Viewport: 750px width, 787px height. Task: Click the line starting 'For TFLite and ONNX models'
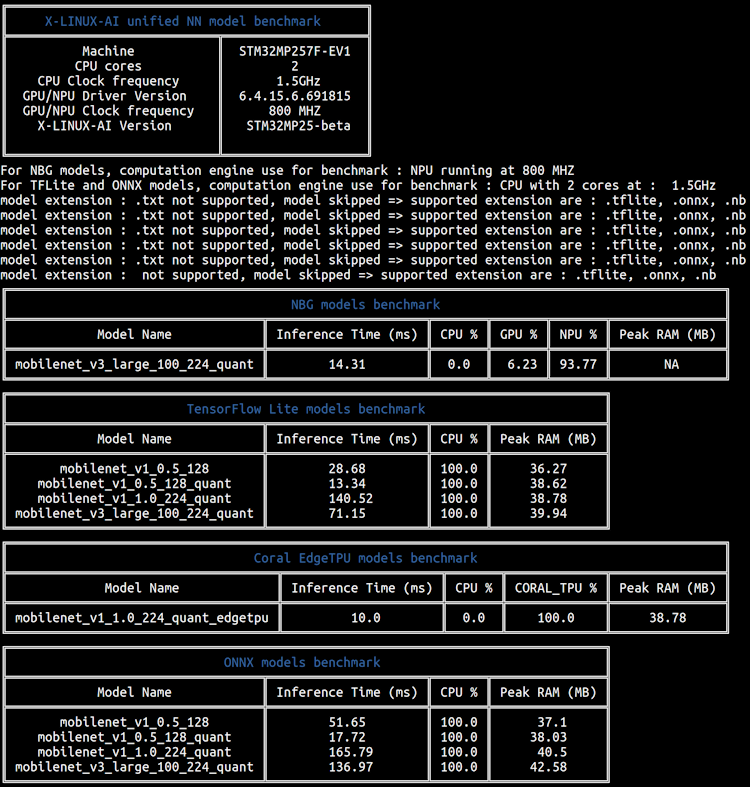tap(358, 186)
